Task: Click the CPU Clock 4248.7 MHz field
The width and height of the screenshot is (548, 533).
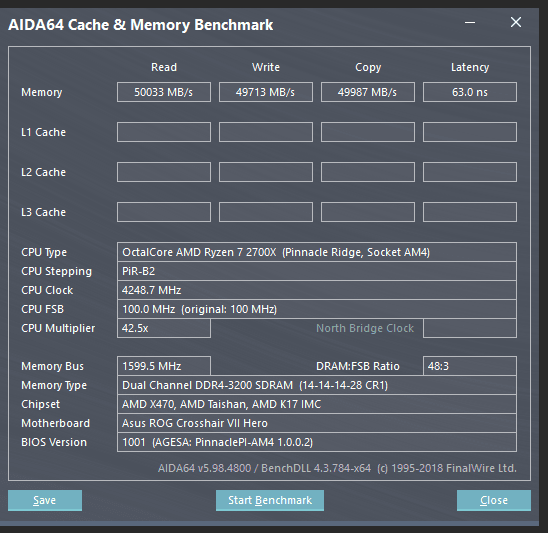Action: (317, 290)
